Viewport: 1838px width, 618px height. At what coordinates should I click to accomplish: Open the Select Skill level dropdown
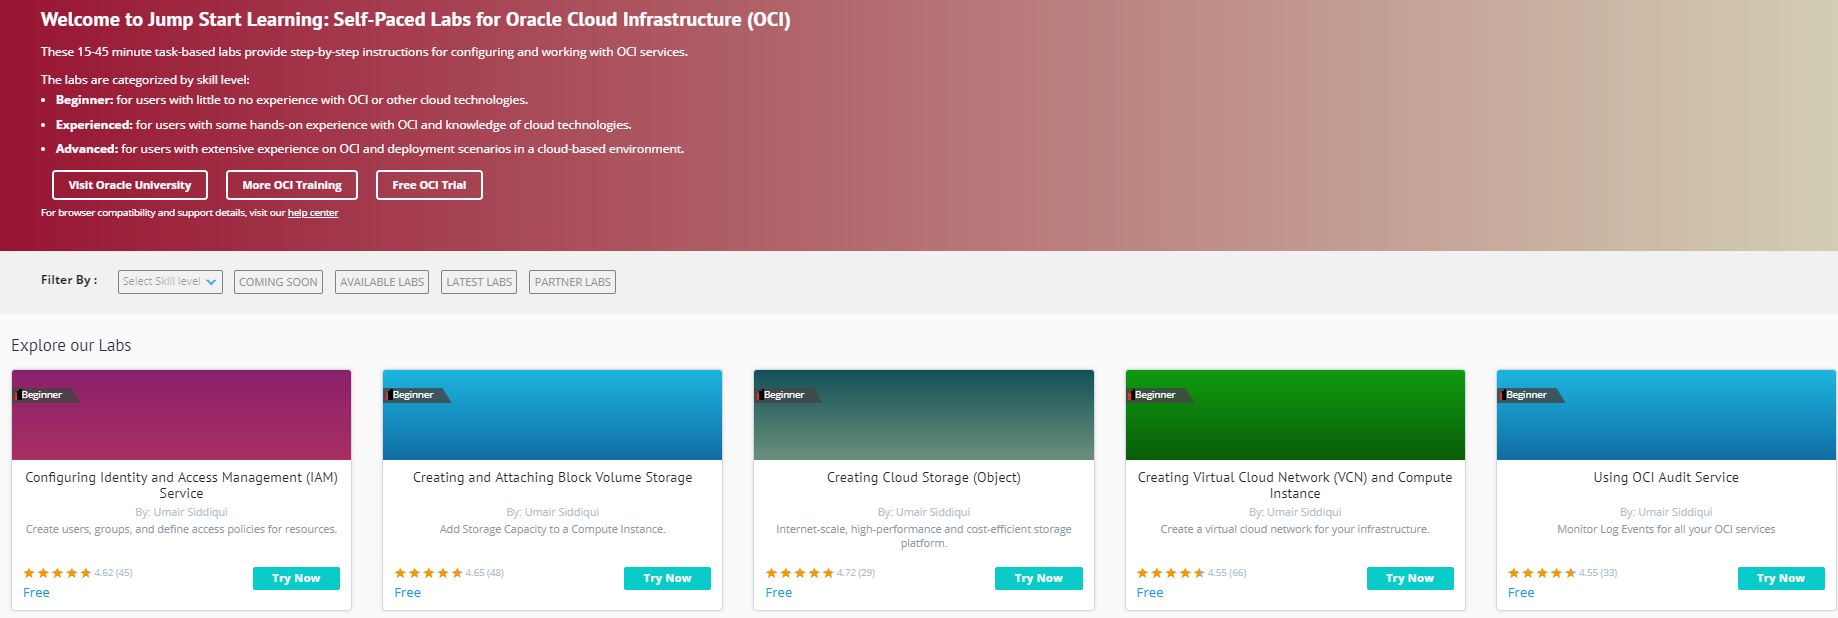tap(170, 282)
